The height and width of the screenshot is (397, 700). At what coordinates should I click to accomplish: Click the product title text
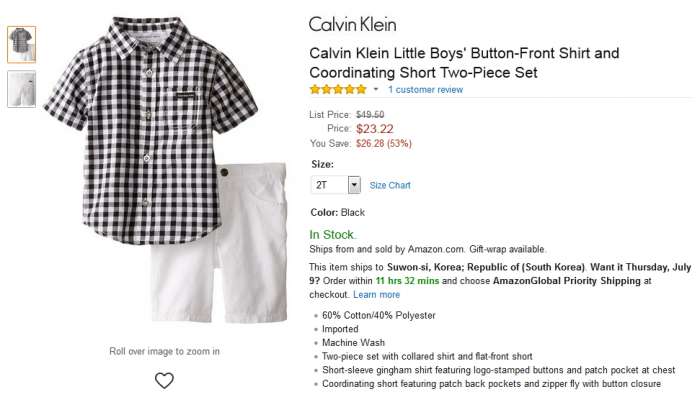coord(464,63)
